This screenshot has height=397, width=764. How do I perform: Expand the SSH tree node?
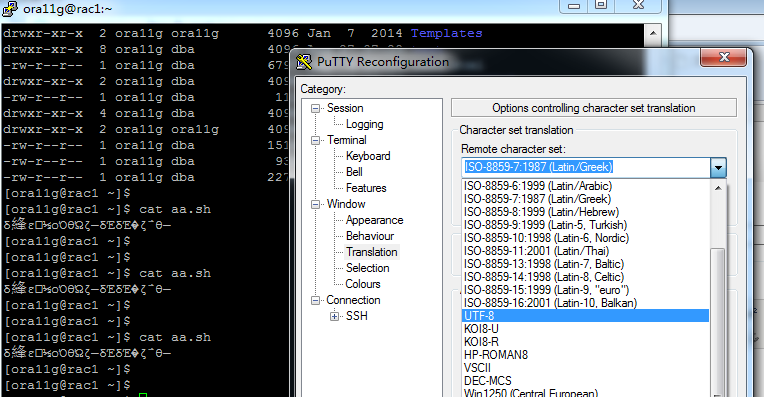coord(334,317)
